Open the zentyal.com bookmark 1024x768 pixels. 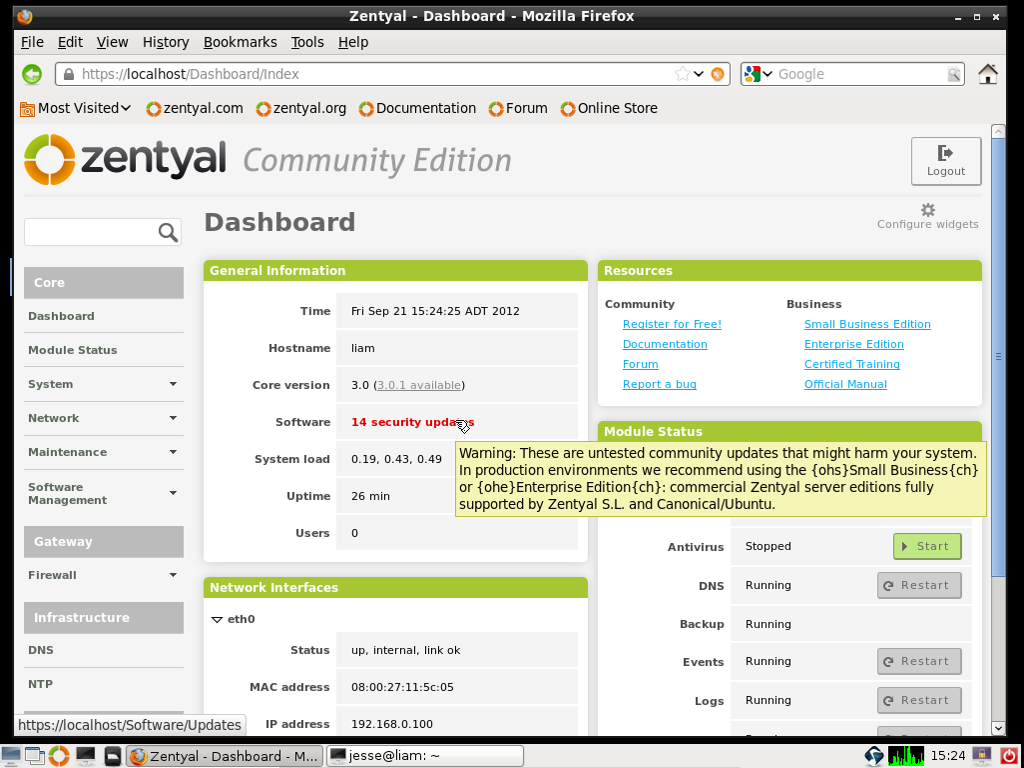(195, 108)
